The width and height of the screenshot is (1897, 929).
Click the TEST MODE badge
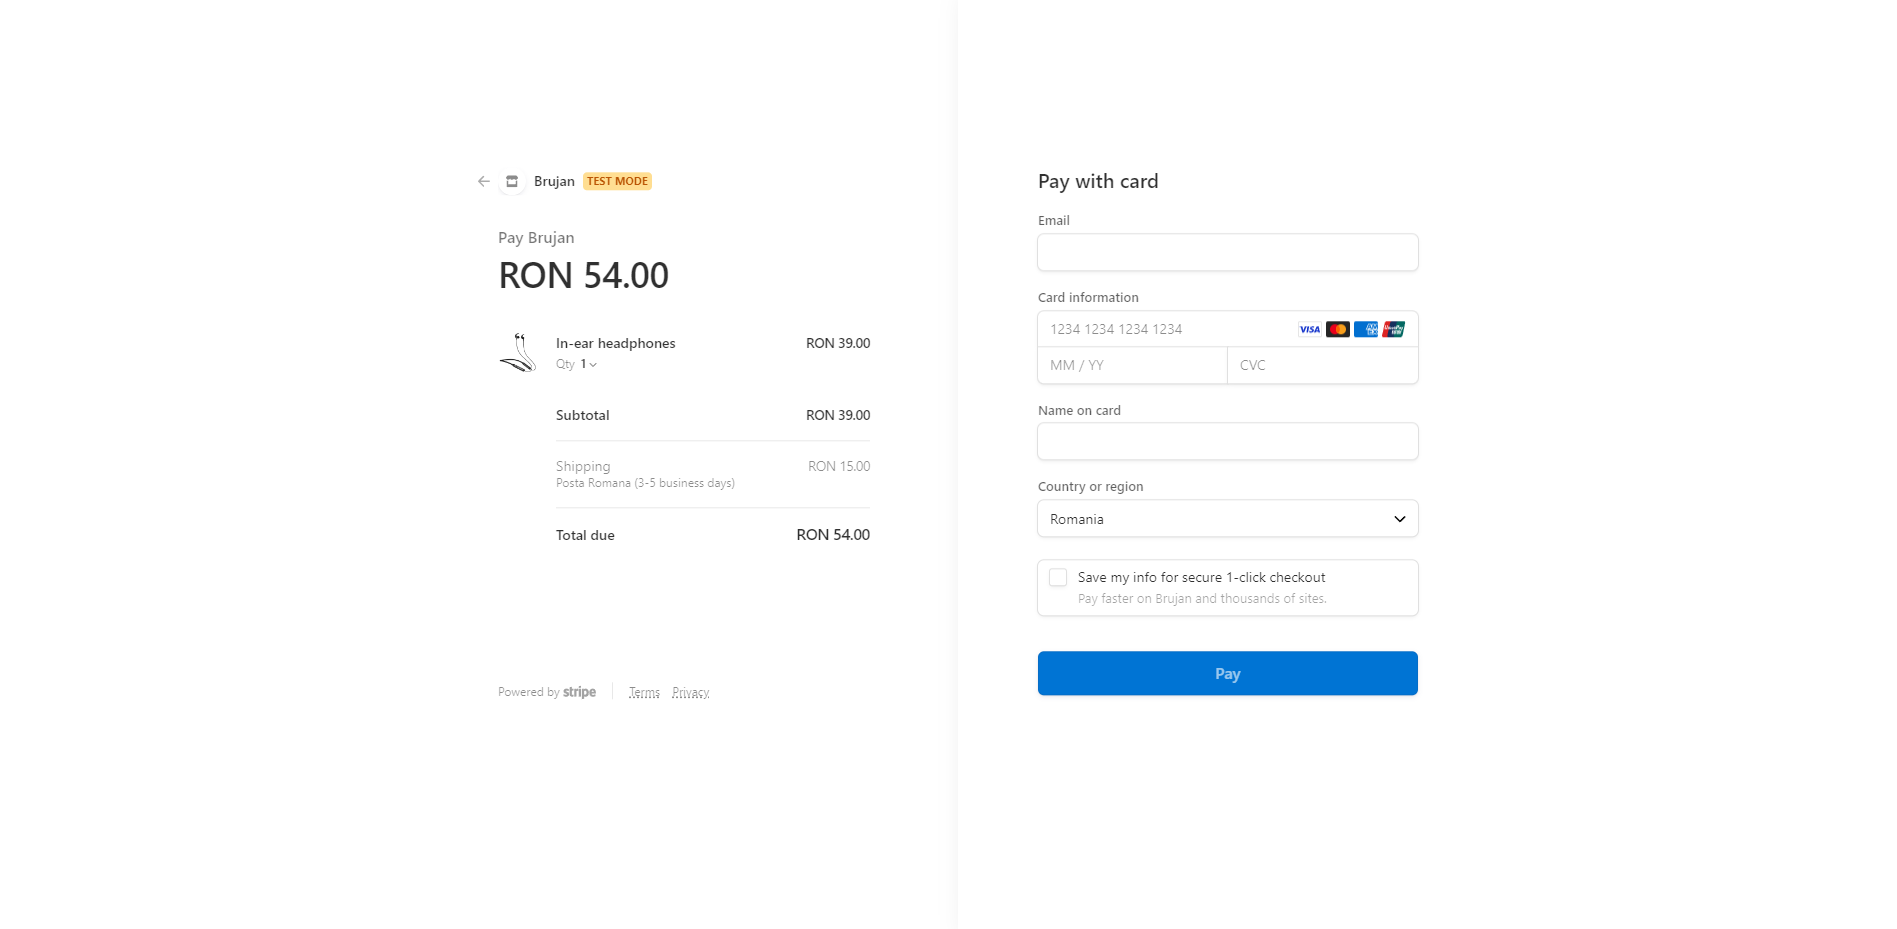tap(617, 181)
